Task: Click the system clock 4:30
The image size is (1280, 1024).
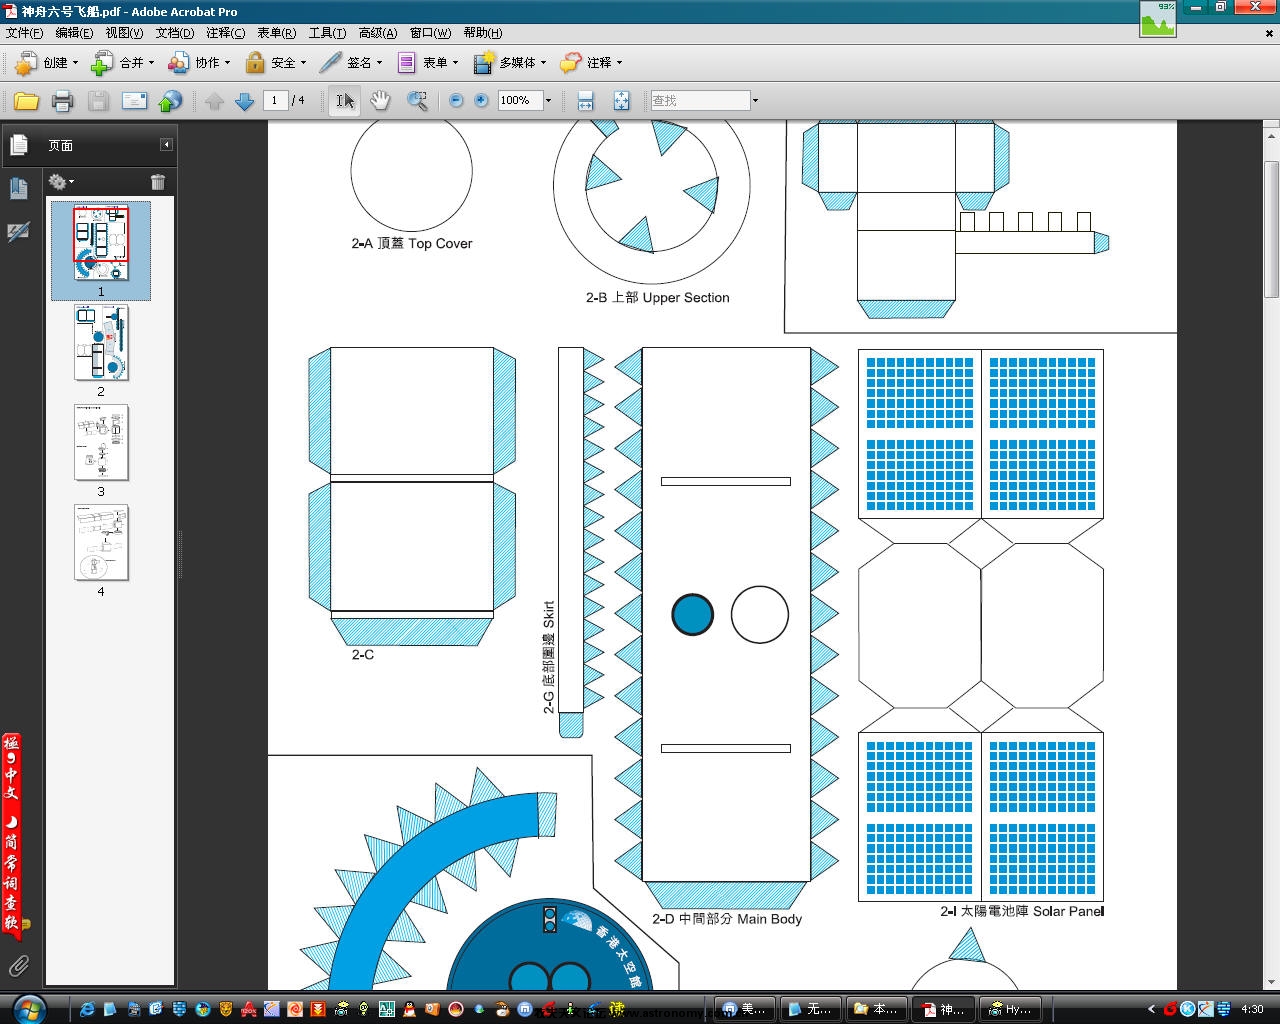Action: 1252,1009
